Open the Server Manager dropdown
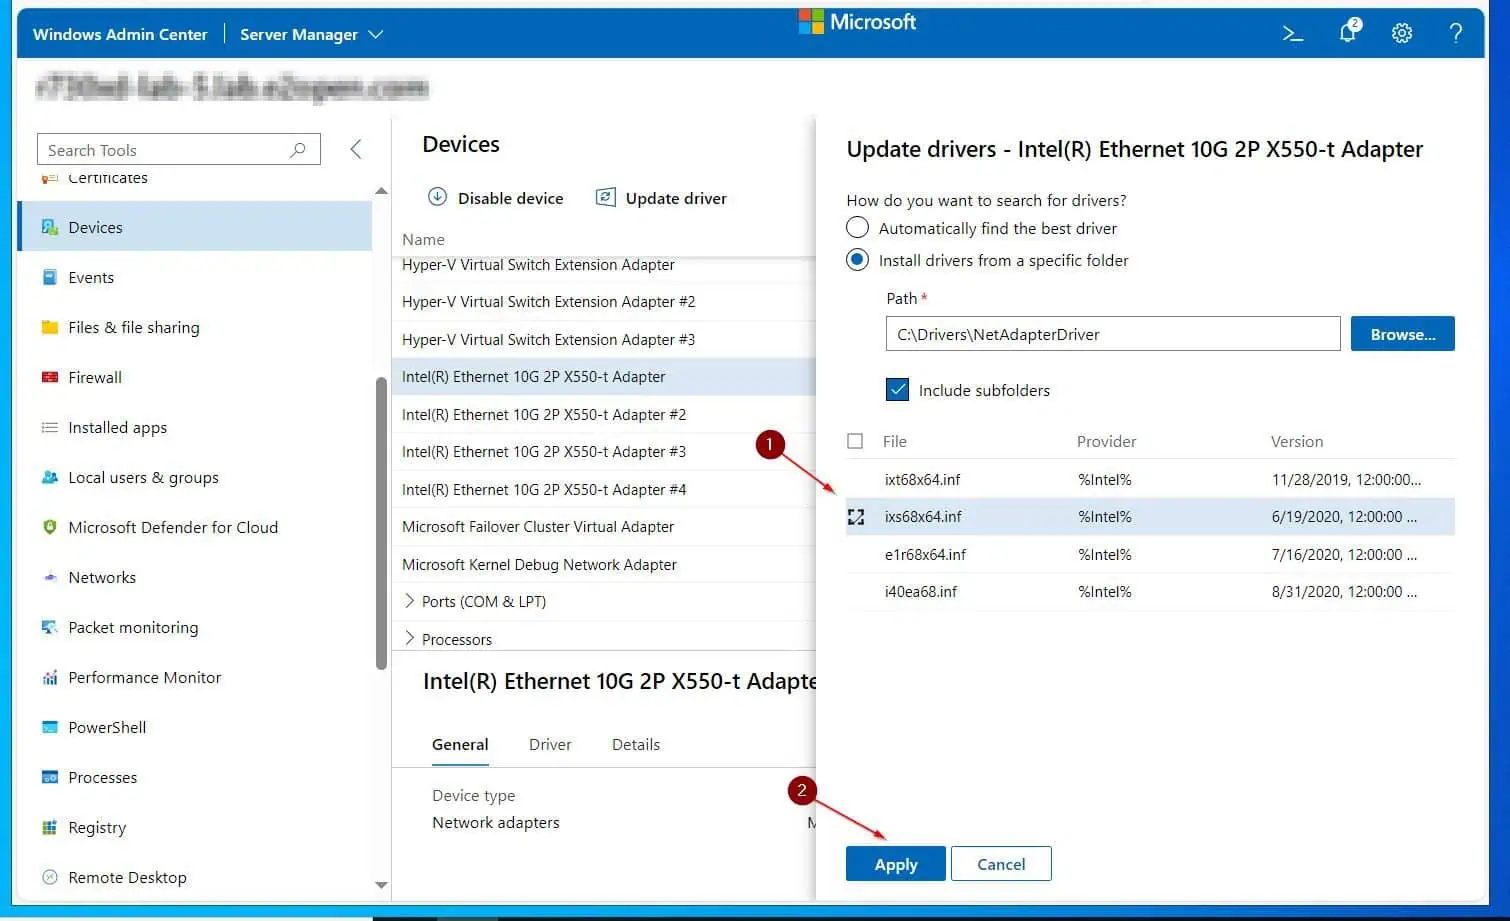 pyautogui.click(x=312, y=34)
